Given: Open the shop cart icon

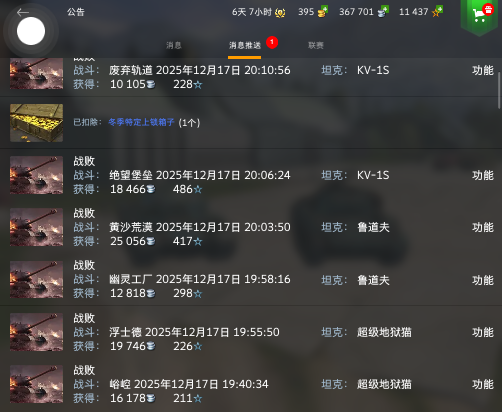Looking at the screenshot, I should tap(480, 15).
